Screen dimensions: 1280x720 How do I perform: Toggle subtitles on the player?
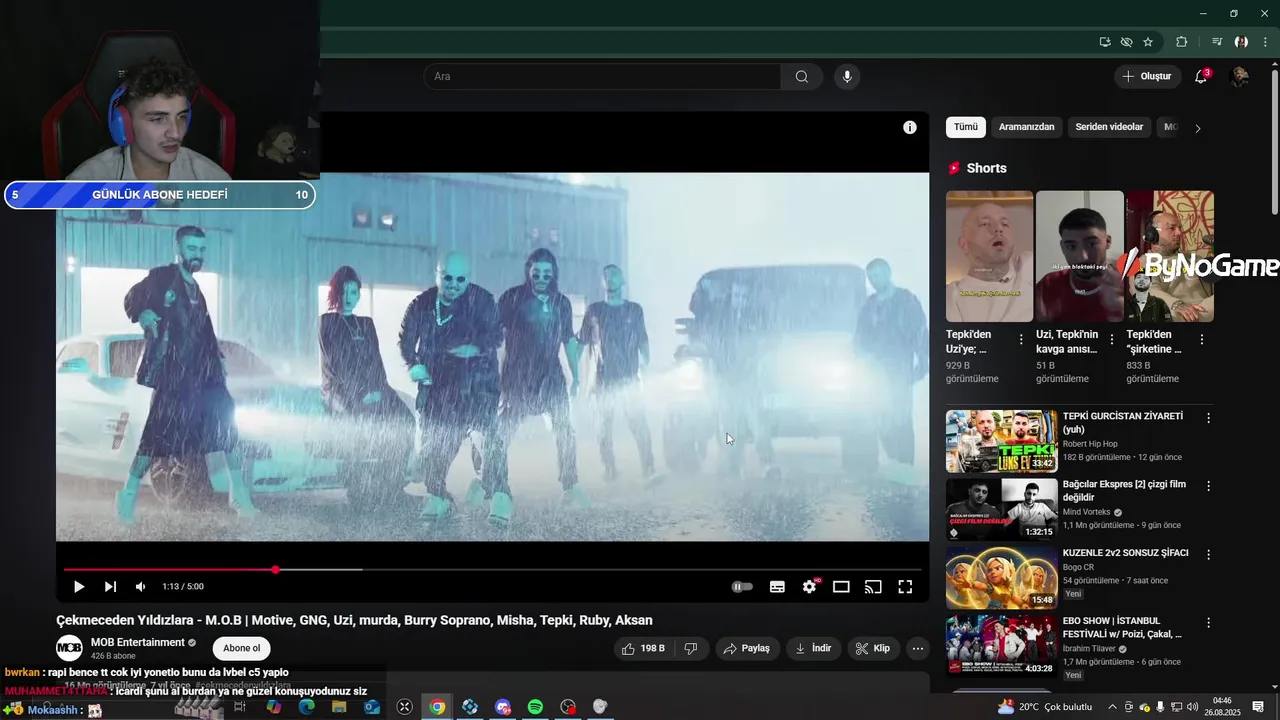pos(777,587)
